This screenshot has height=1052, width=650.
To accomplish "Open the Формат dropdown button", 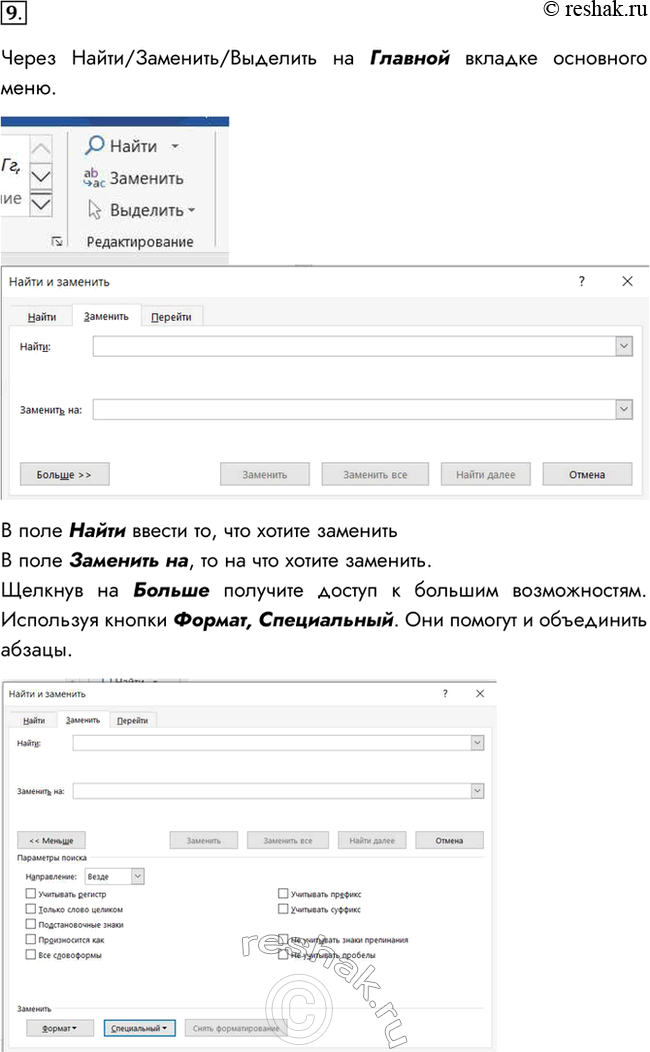I will point(60,1028).
